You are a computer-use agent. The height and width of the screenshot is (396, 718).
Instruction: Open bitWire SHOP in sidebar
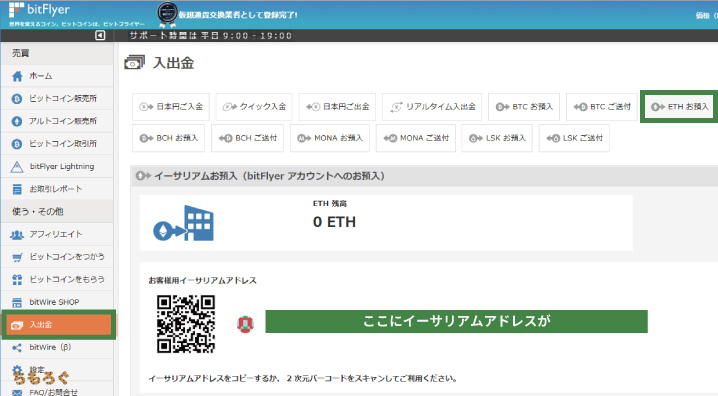click(x=57, y=302)
